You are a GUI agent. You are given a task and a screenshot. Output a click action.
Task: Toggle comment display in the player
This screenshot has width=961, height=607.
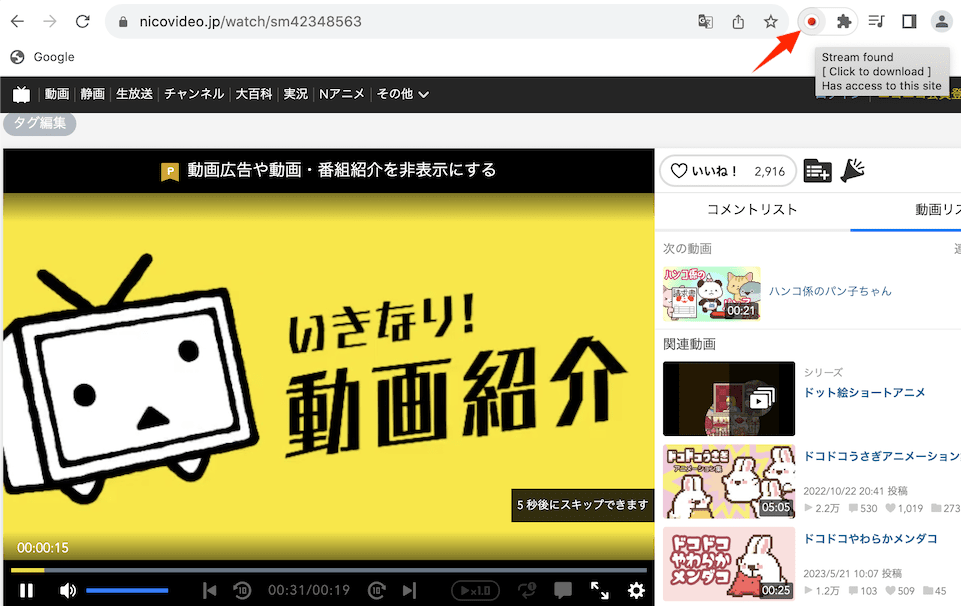pos(563,590)
